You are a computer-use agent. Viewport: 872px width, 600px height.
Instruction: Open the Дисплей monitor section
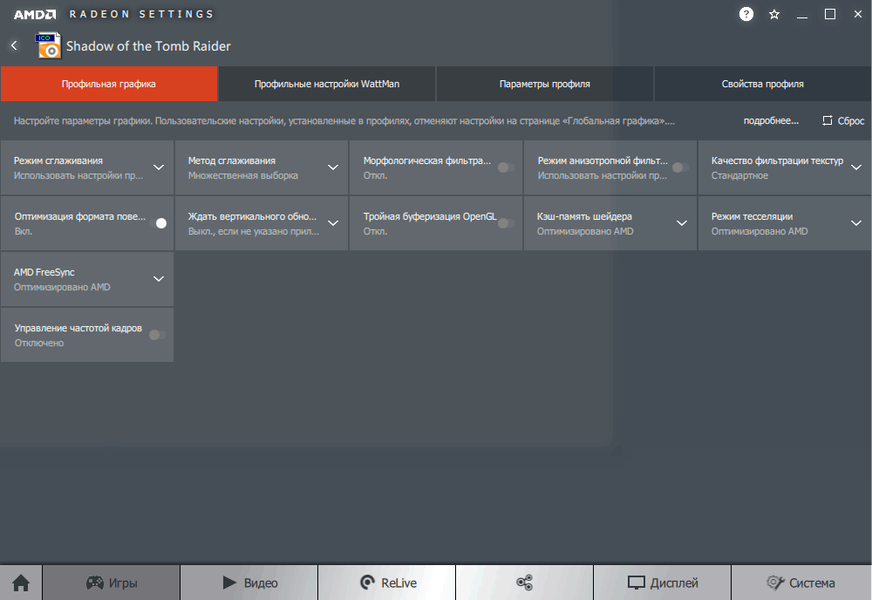click(662, 583)
